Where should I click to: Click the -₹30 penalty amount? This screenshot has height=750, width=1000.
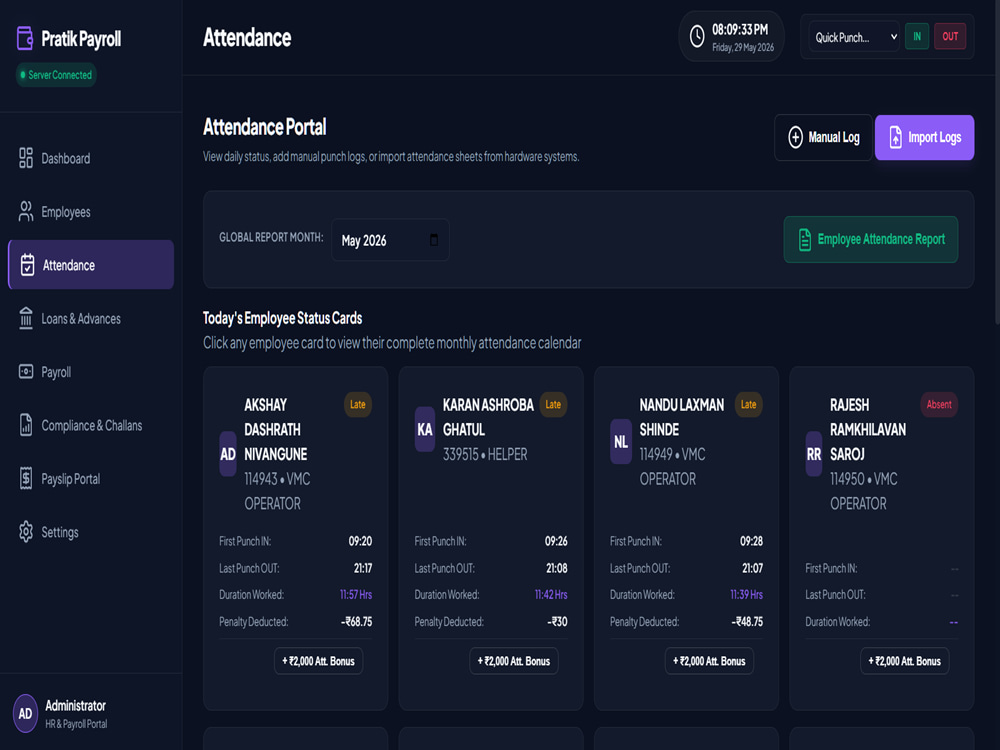557,621
